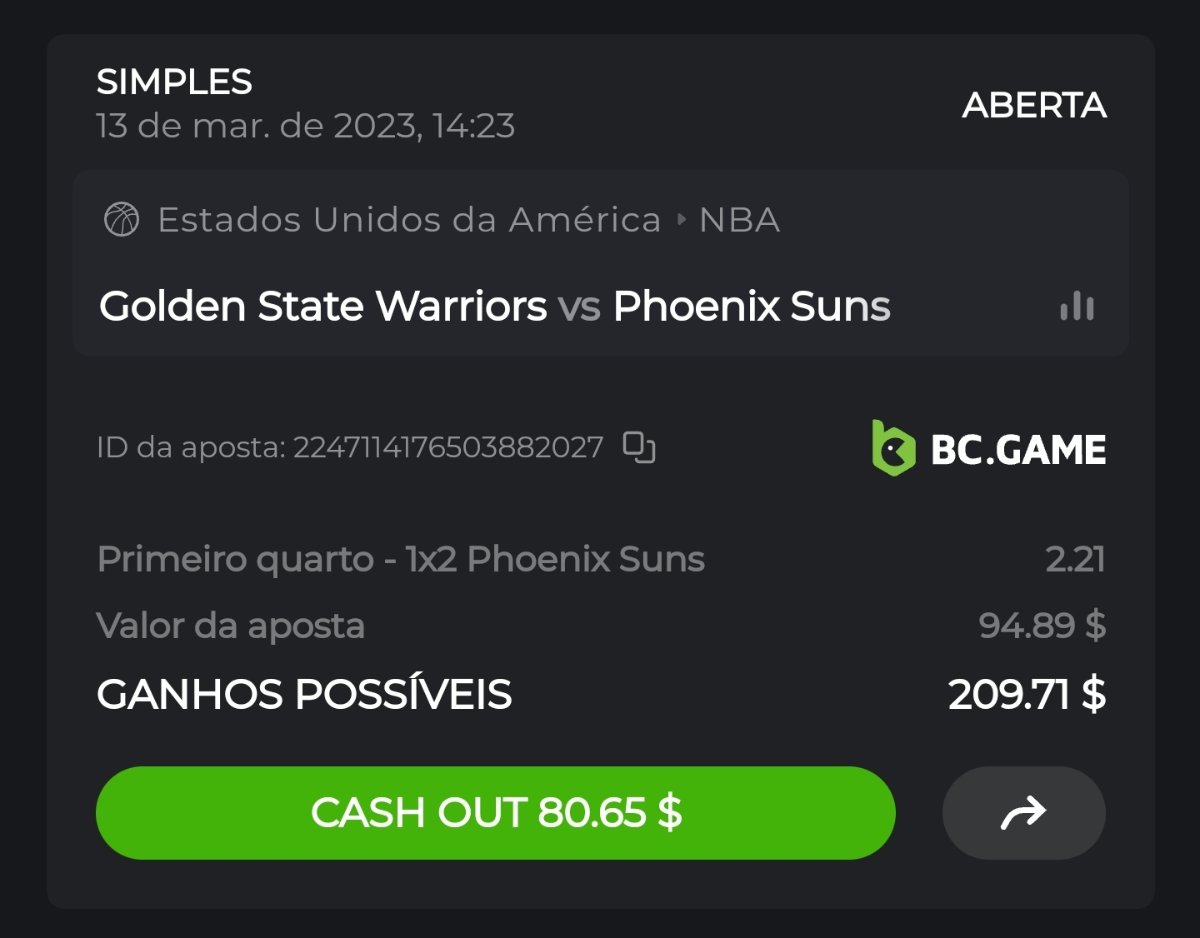The width and height of the screenshot is (1200, 938).
Task: Click the ABERTA bet status label
Action: (x=1034, y=105)
